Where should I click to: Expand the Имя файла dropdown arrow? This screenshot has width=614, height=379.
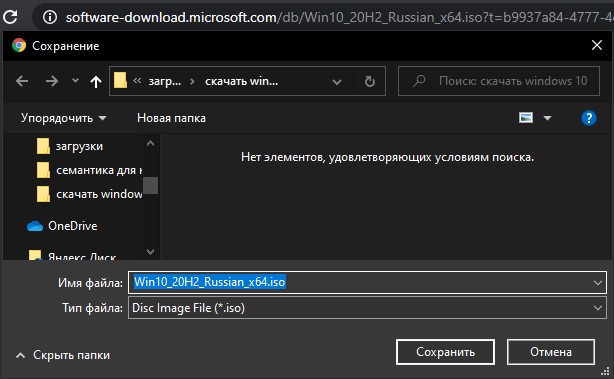click(598, 282)
